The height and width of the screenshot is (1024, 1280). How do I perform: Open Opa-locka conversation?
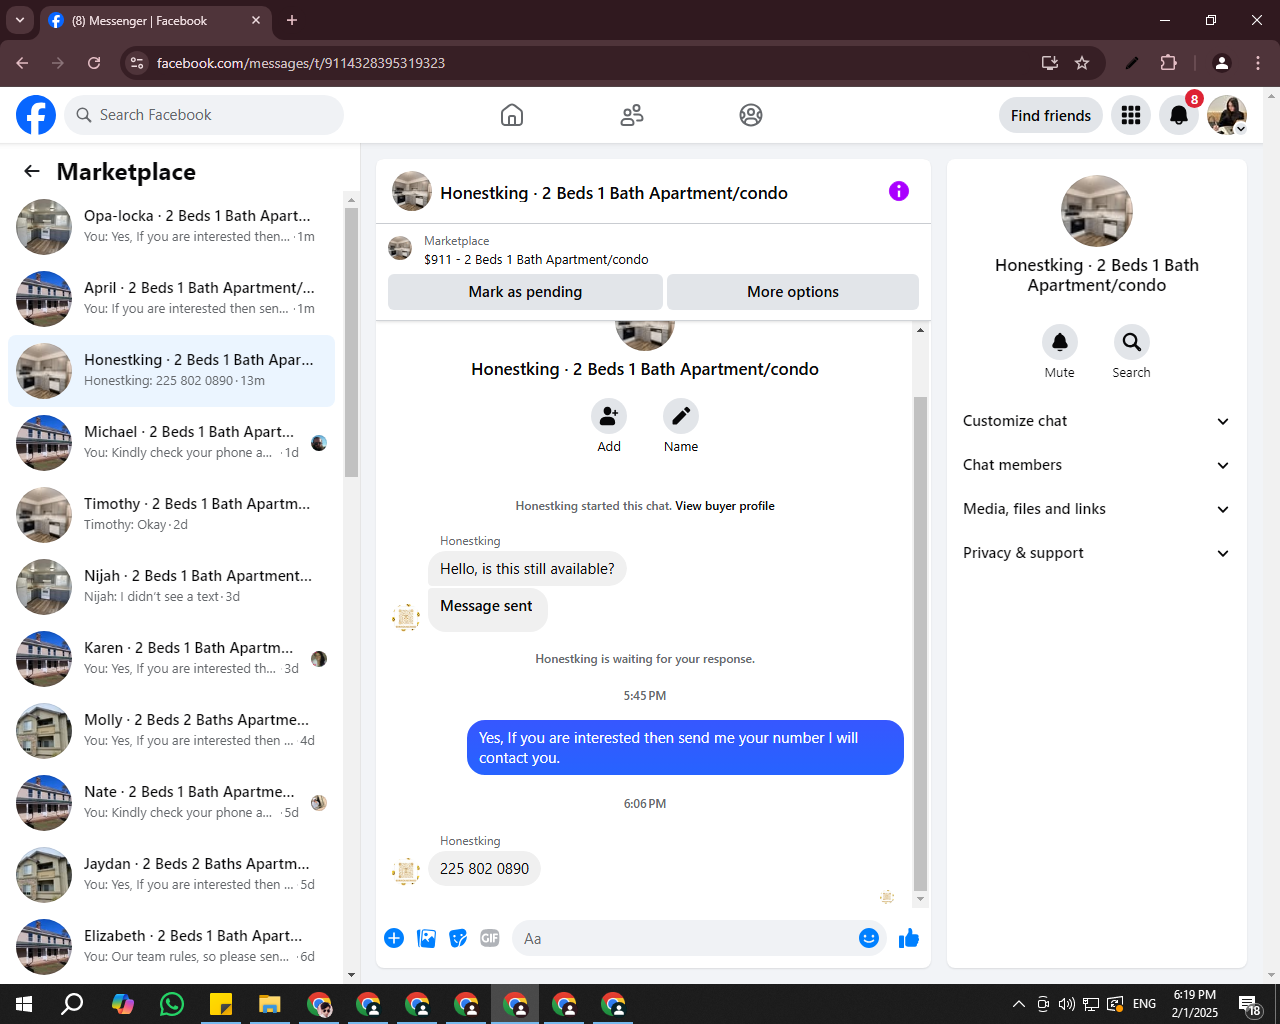pos(172,227)
